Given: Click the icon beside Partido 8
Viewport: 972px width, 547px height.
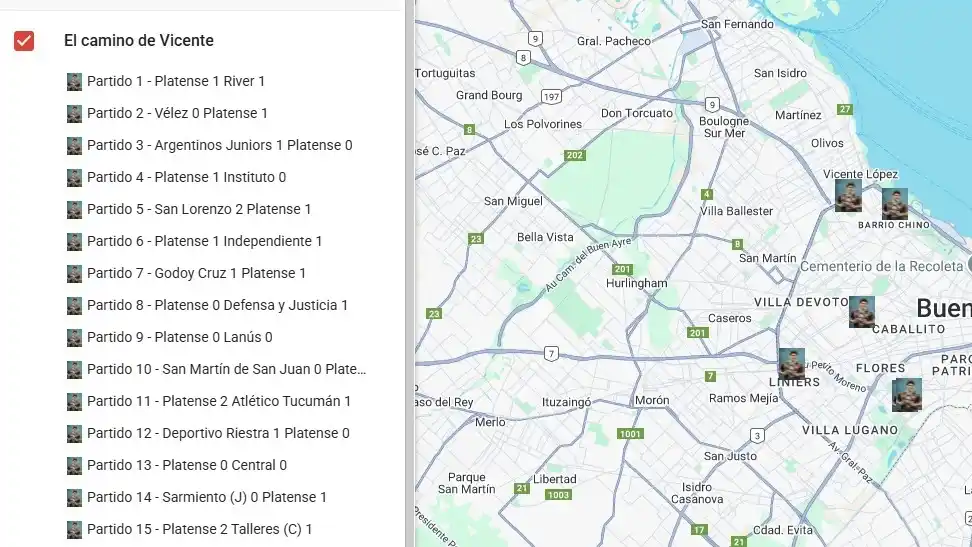Looking at the screenshot, I should point(74,305).
